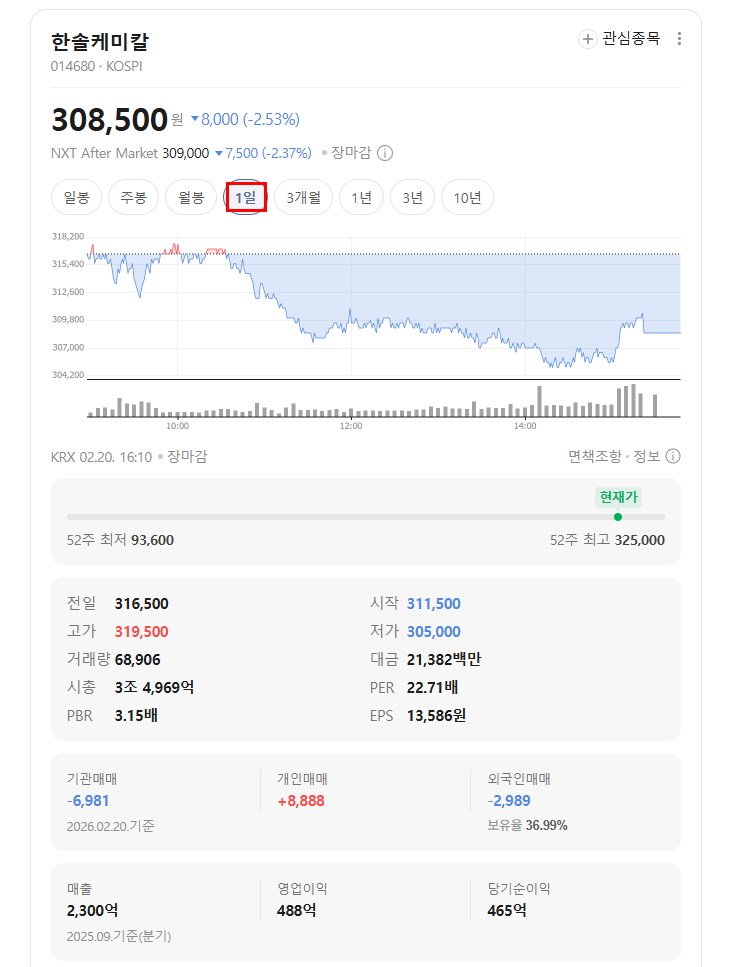
Task: Click the PER 22.71배 value
Action: click(x=432, y=688)
